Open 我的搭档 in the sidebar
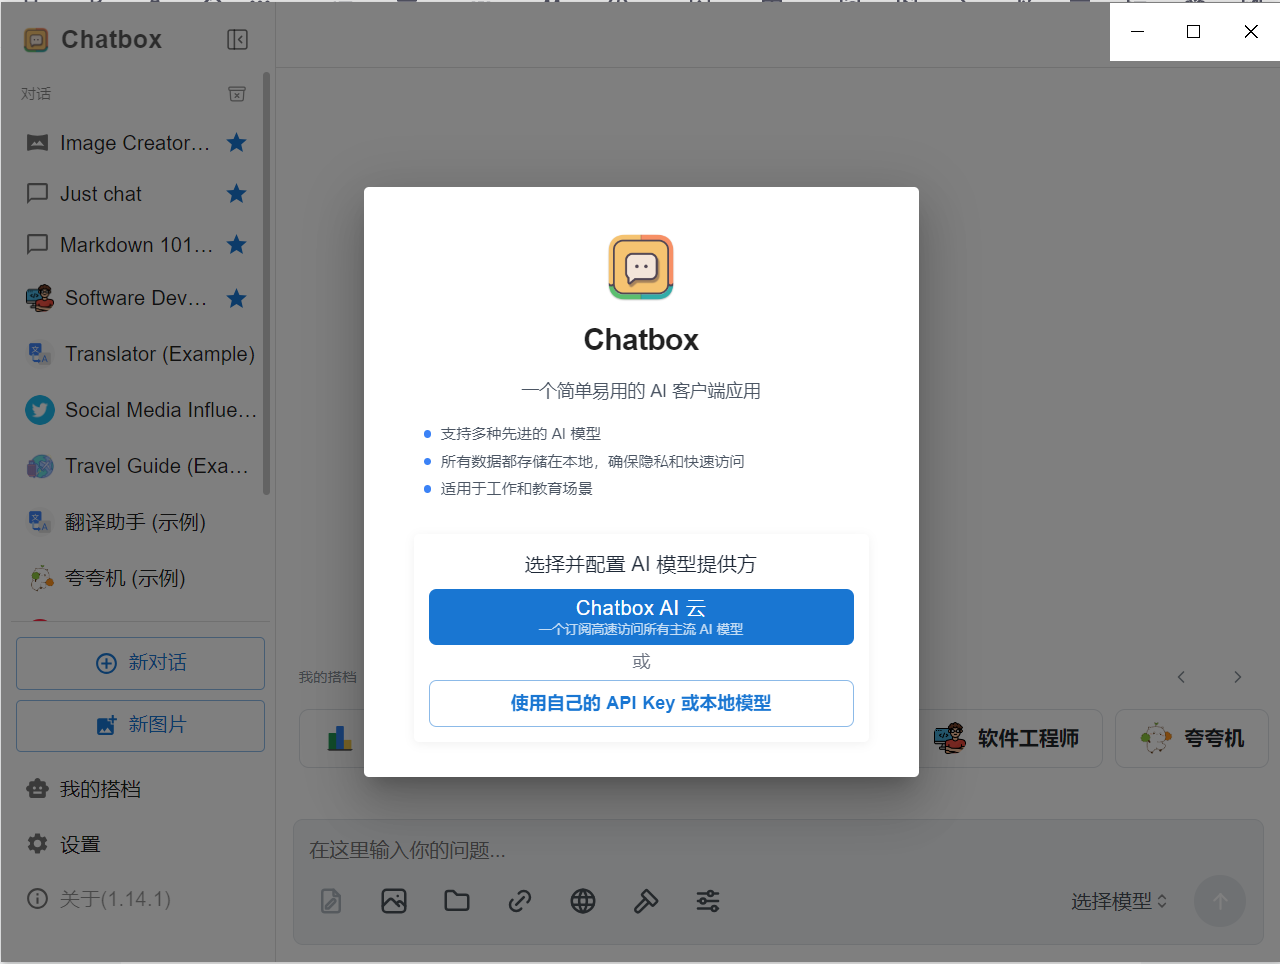This screenshot has height=964, width=1280. tap(100, 789)
